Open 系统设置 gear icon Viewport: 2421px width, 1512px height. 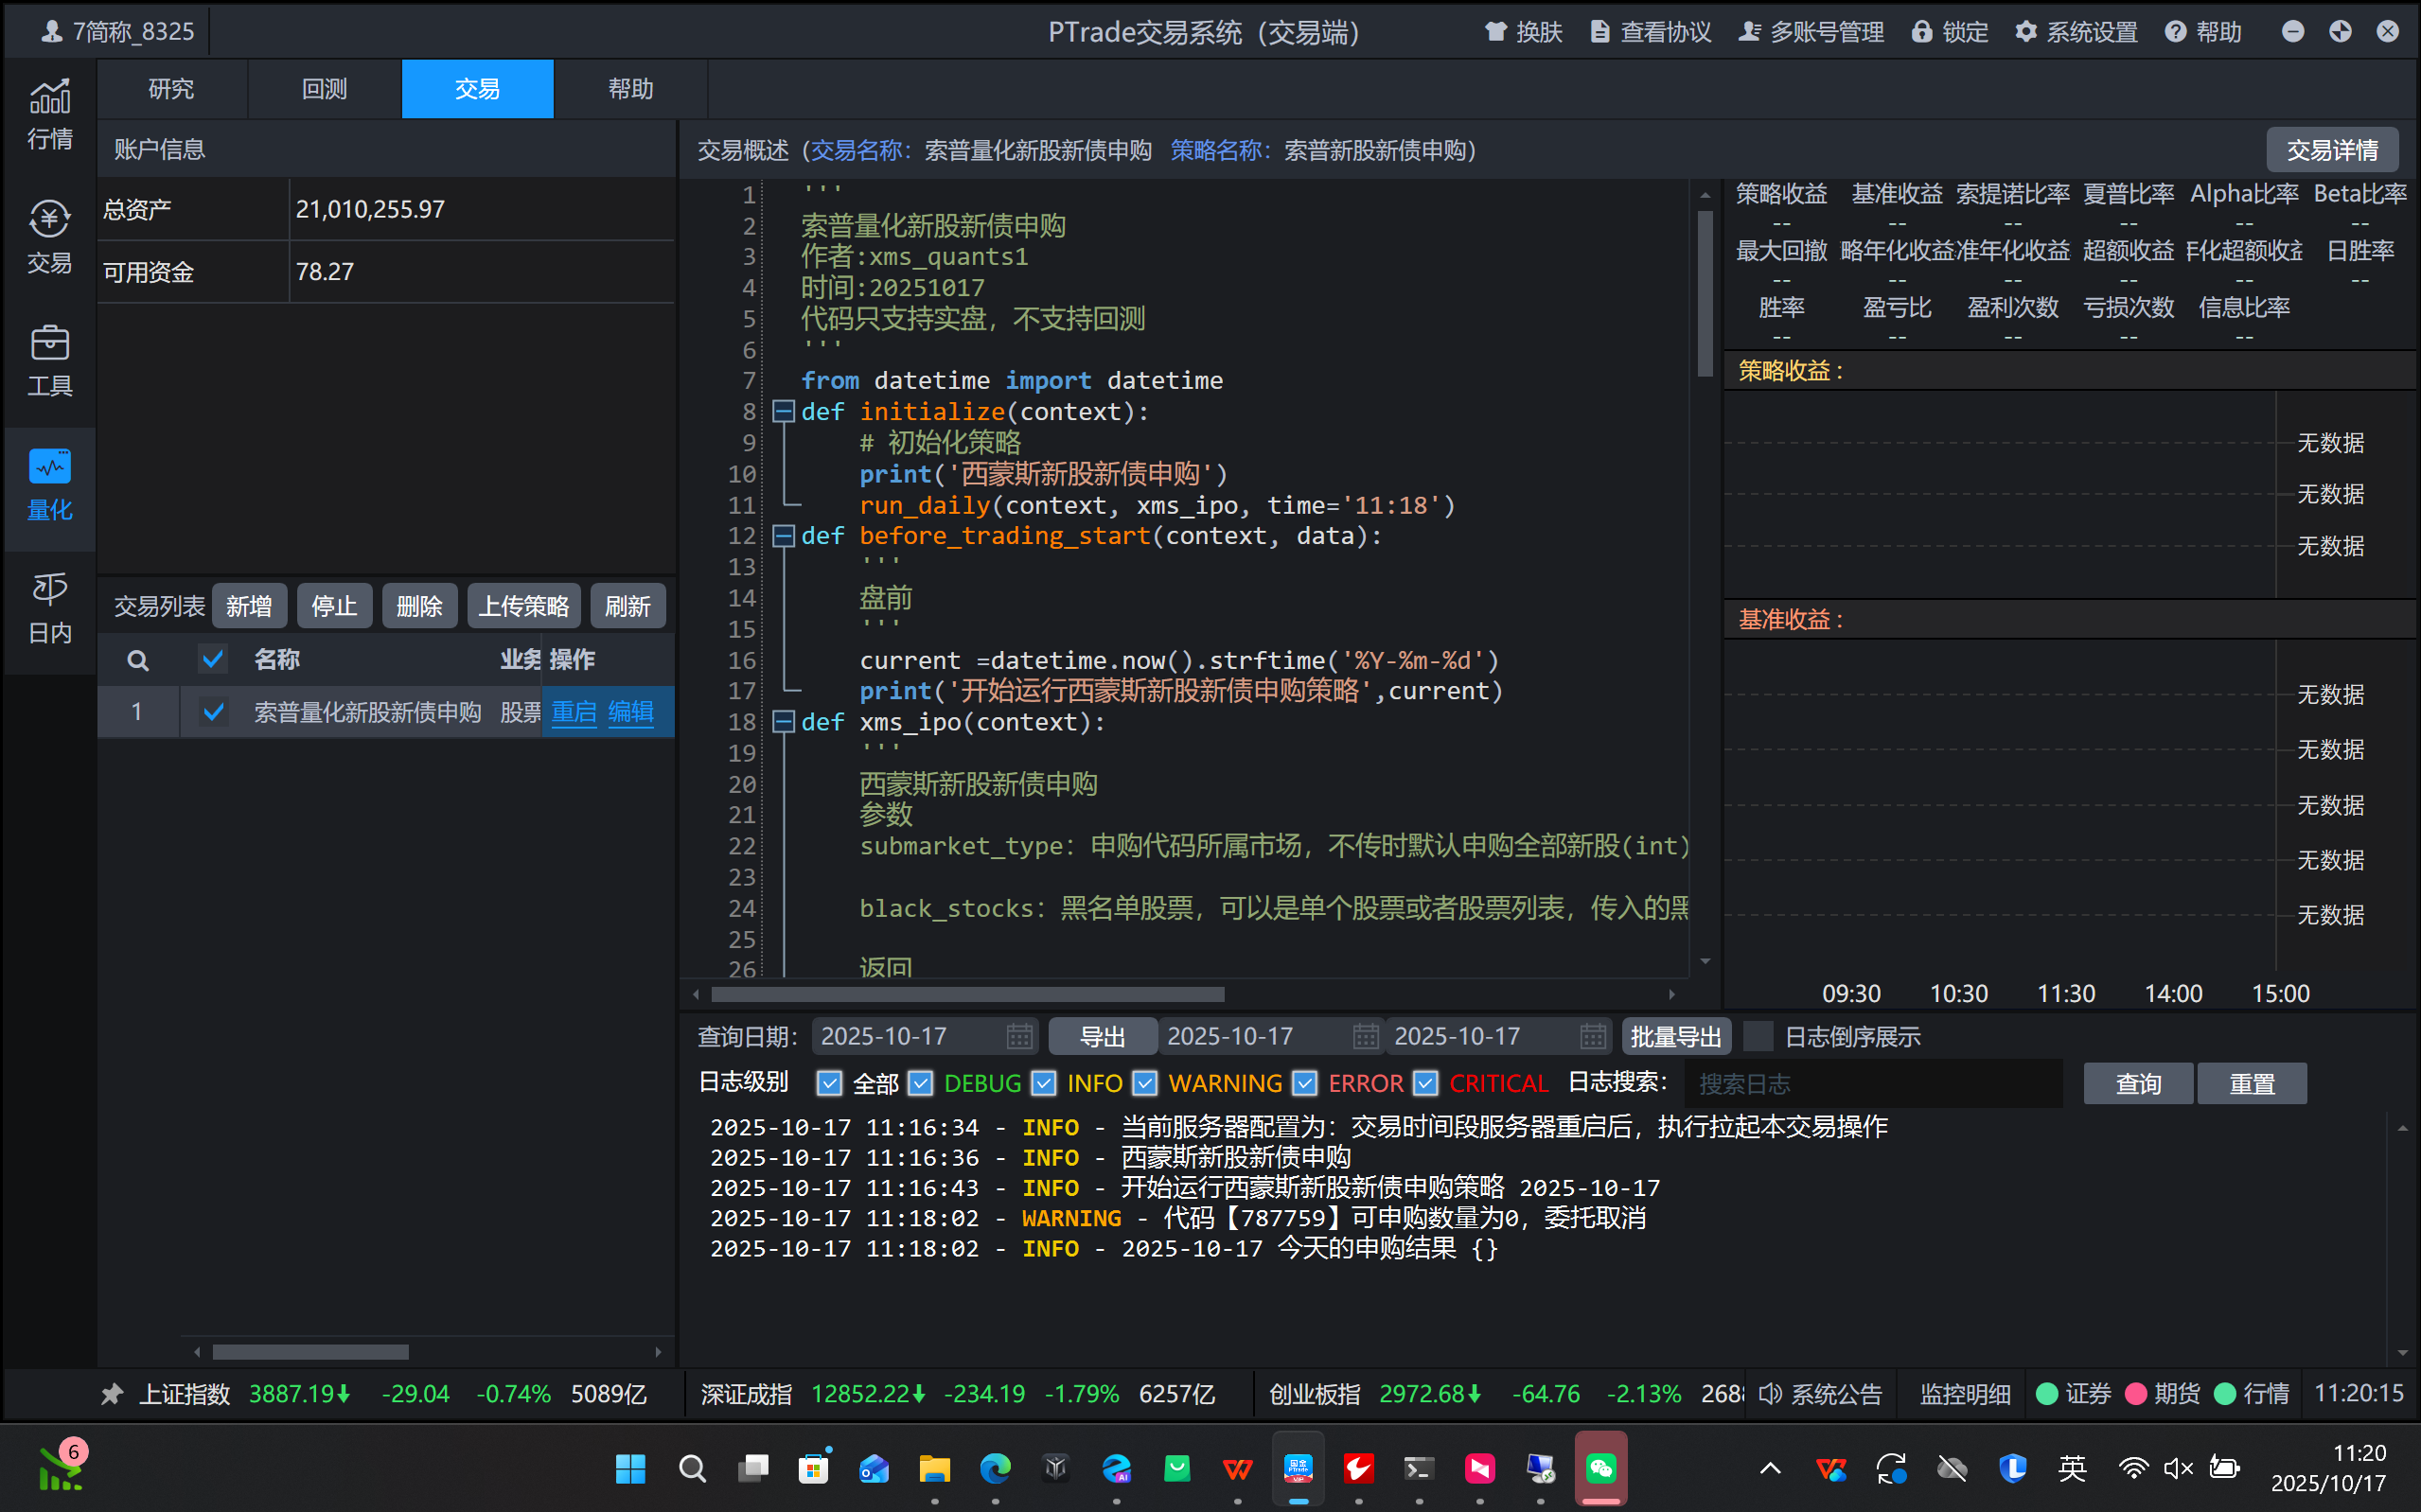pyautogui.click(x=2025, y=32)
